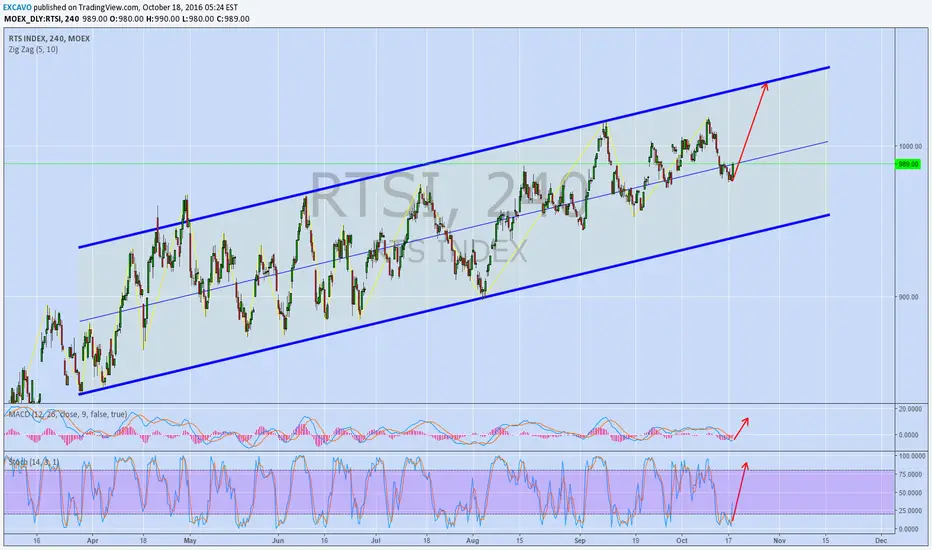The image size is (932, 550).
Task: Click the Aug label on time axis
Action: point(473,540)
